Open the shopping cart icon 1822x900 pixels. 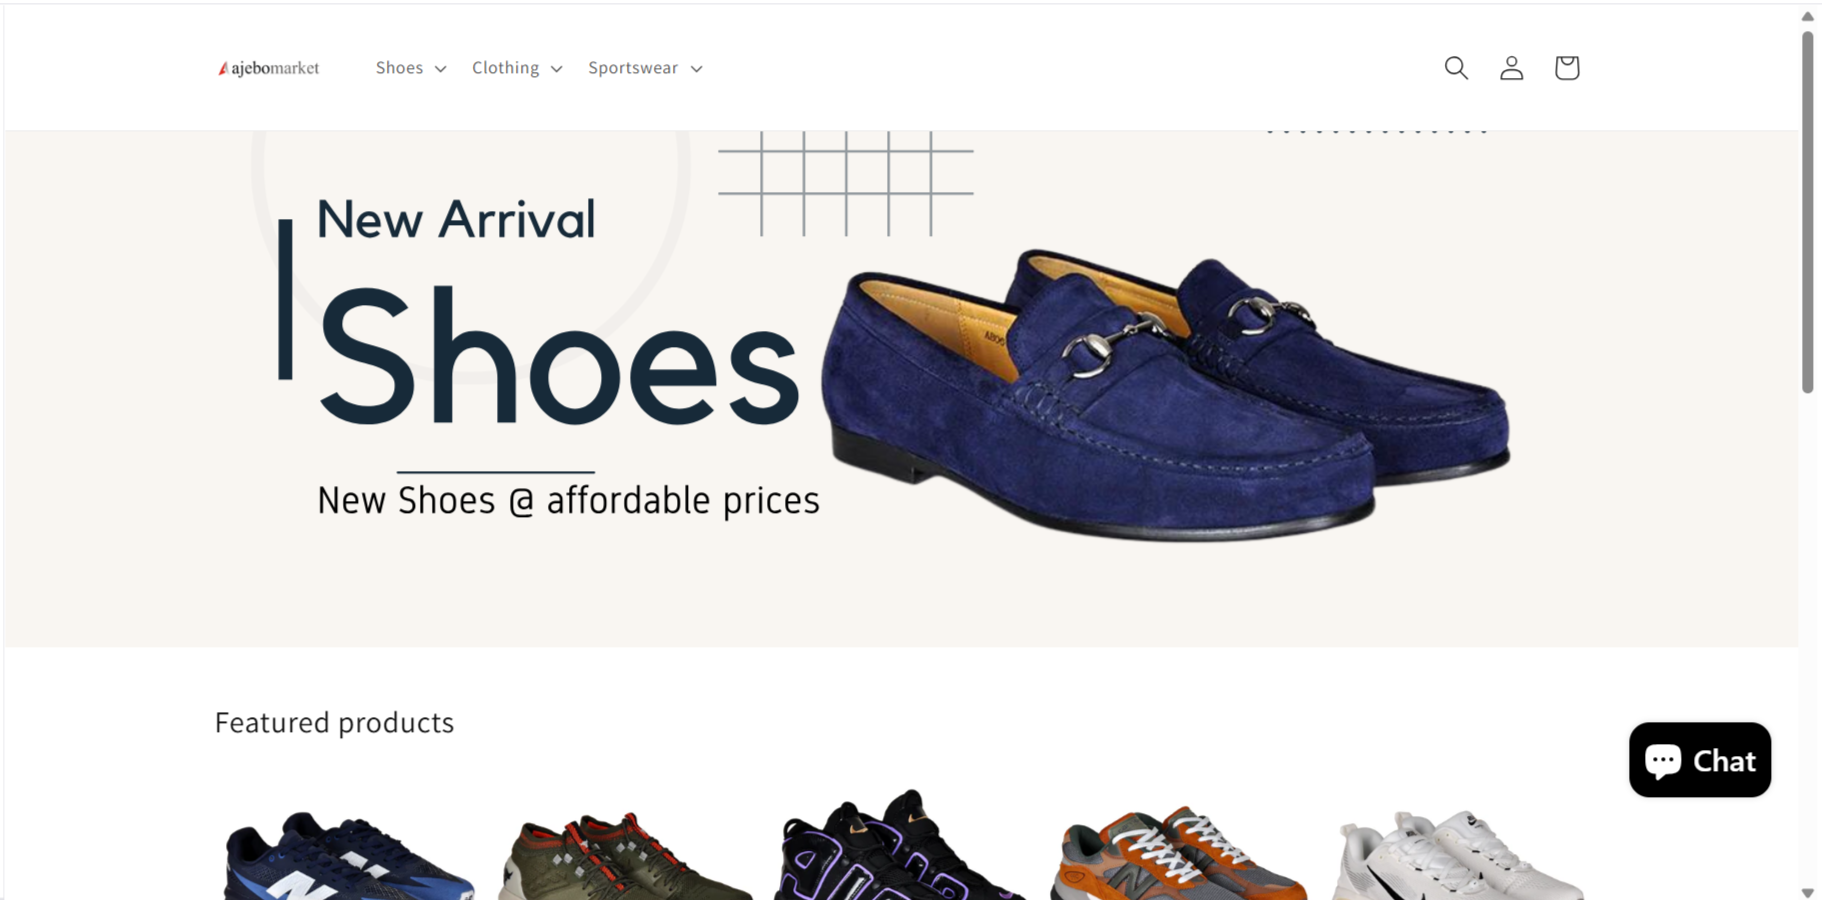tap(1567, 68)
